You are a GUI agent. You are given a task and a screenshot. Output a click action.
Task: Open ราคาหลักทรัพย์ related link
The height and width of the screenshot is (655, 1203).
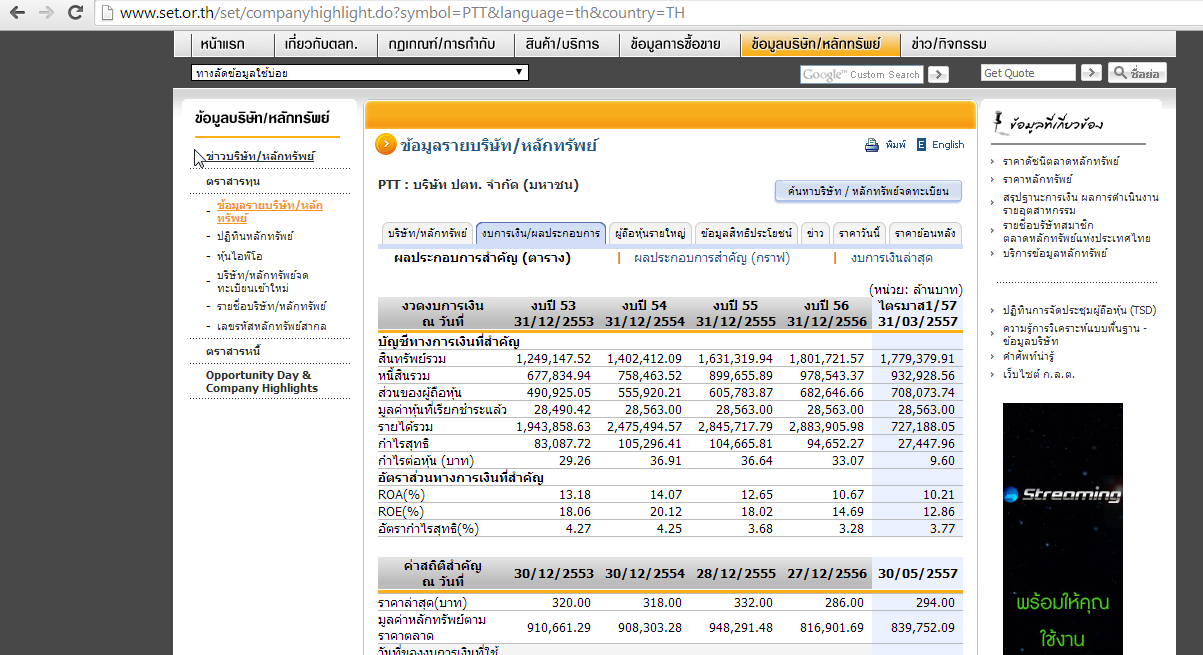point(1038,178)
